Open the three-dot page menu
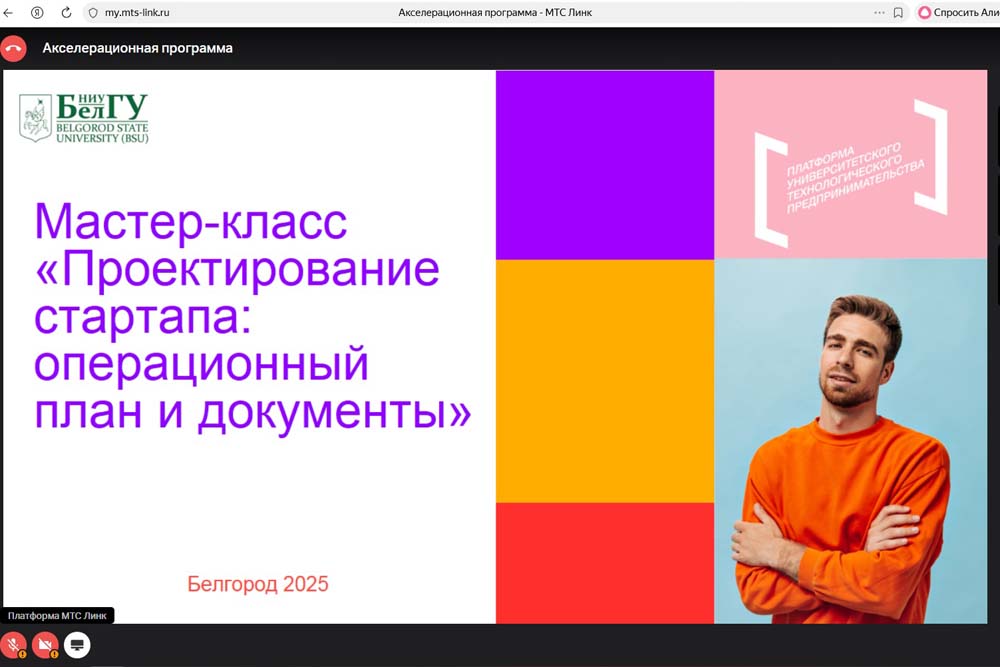1000x667 pixels. click(879, 13)
